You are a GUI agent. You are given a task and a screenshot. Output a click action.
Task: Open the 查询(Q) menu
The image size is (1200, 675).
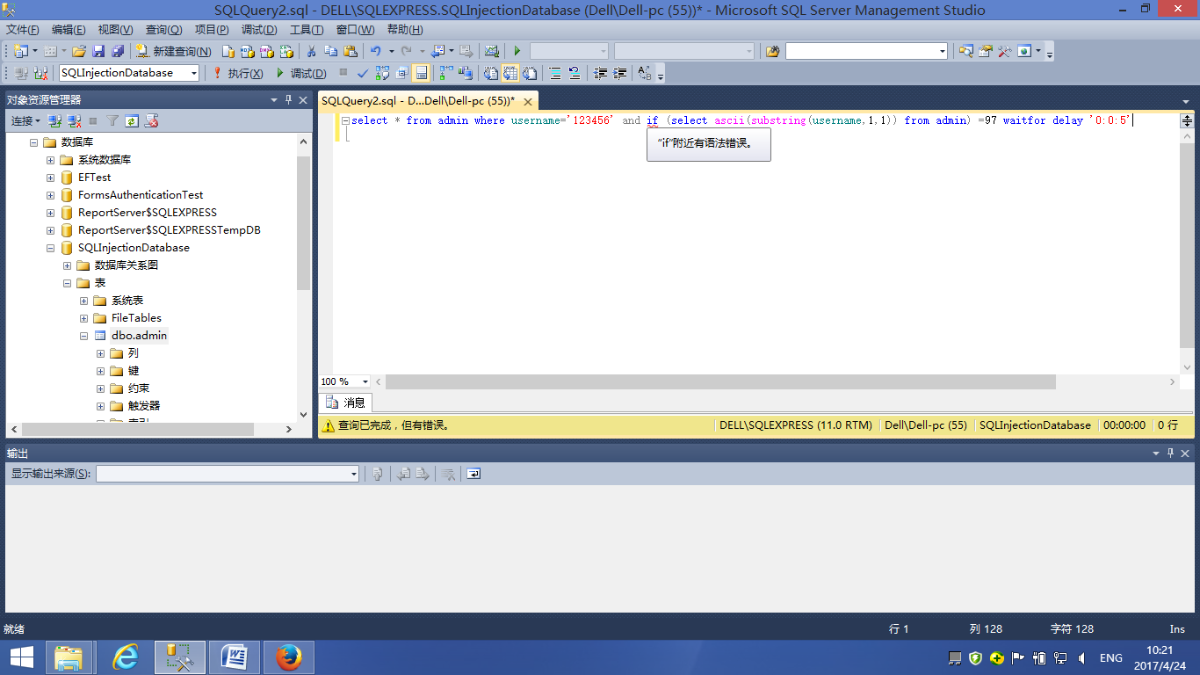(164, 29)
